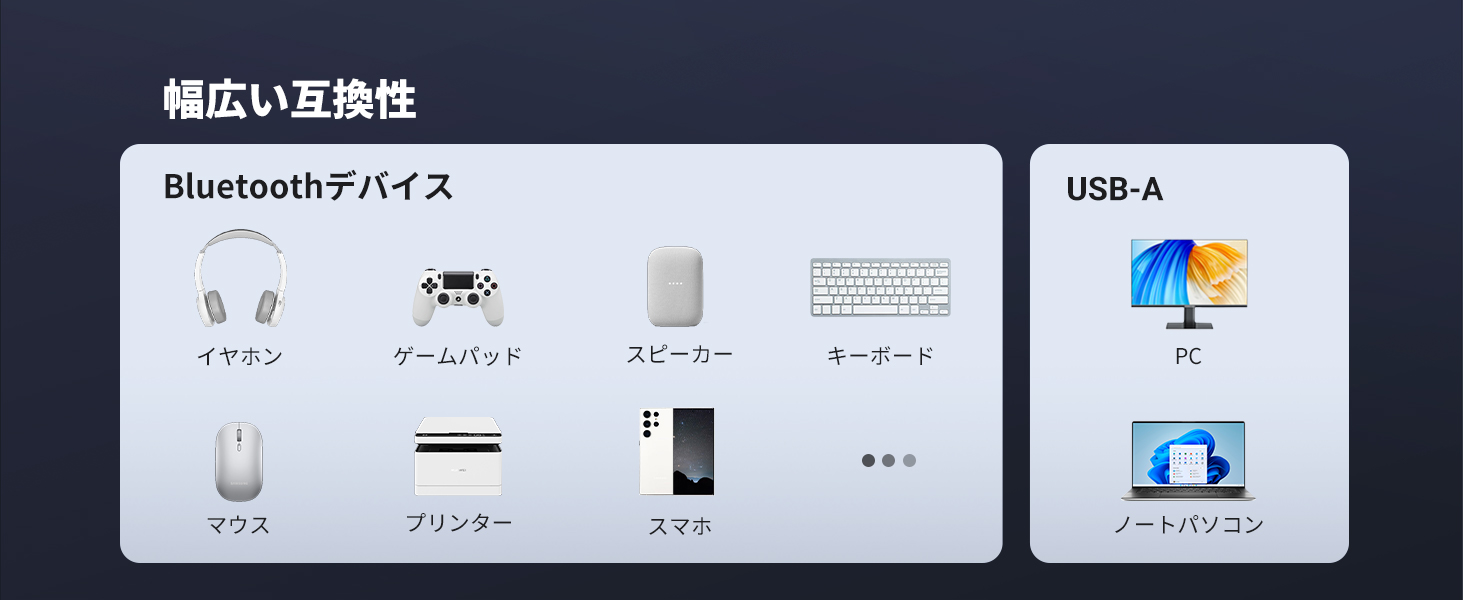Select the white gamepad controller image
Viewport: 1464px width, 600px height.
click(x=458, y=296)
